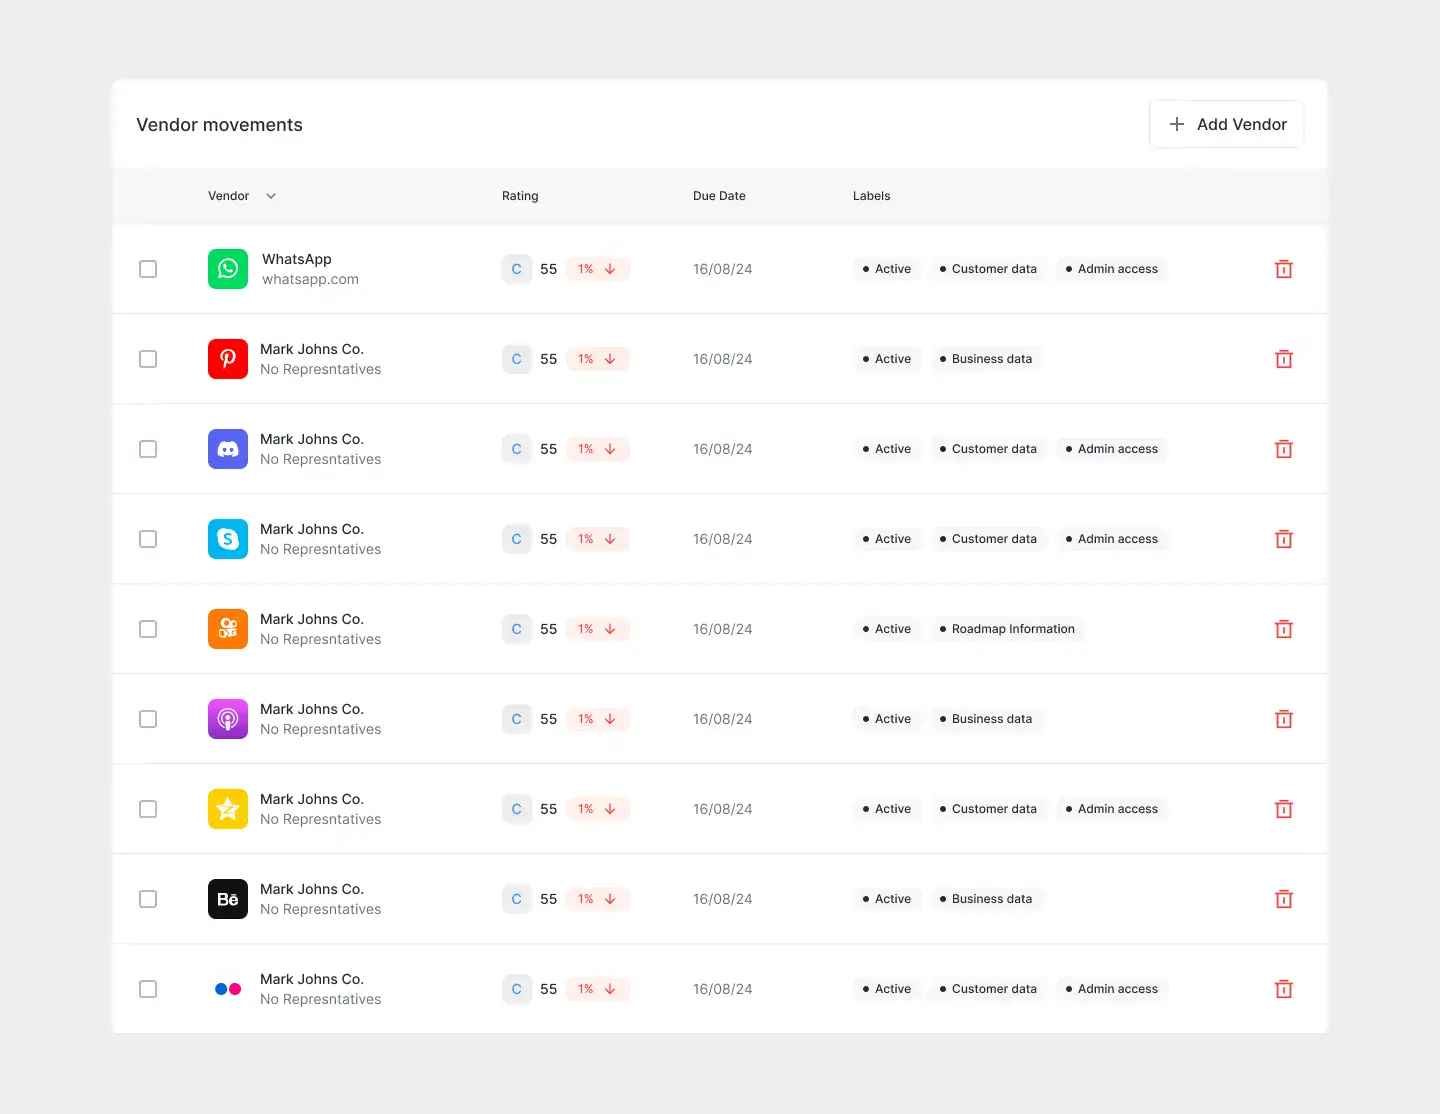Click the C rating badge in Skype row
The image size is (1440, 1114).
[x=517, y=539]
